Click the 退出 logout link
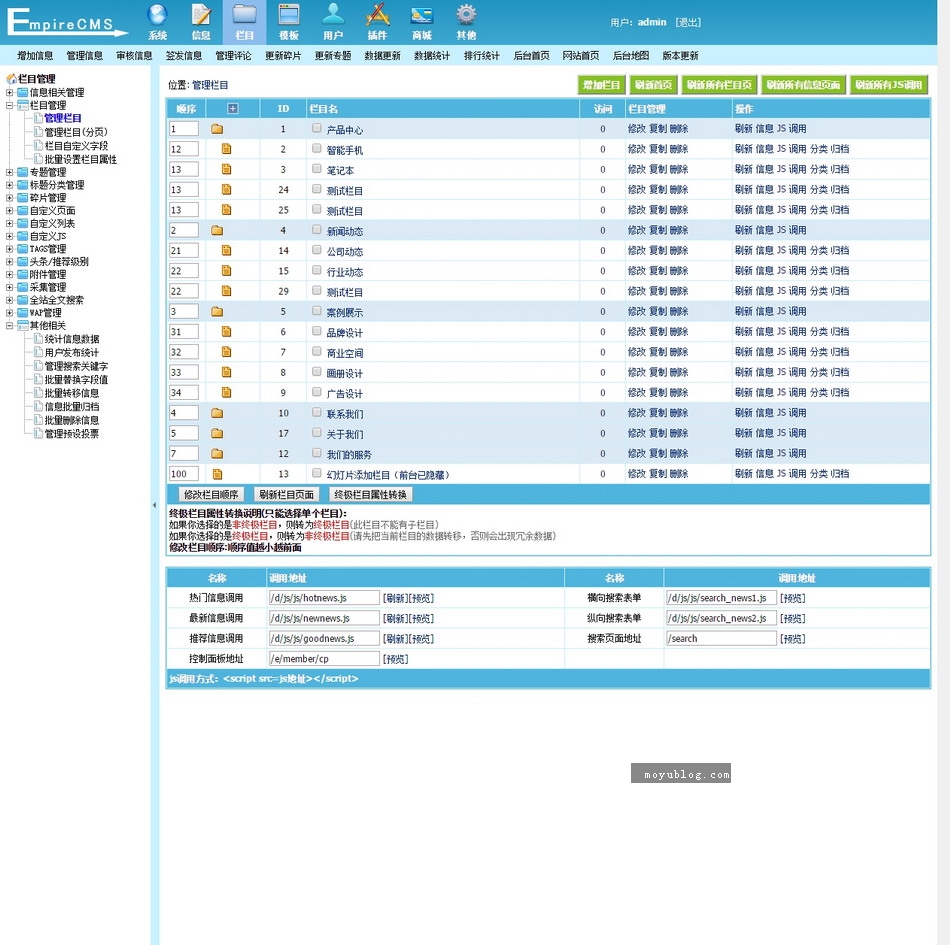Image resolution: width=950 pixels, height=945 pixels. tap(688, 22)
